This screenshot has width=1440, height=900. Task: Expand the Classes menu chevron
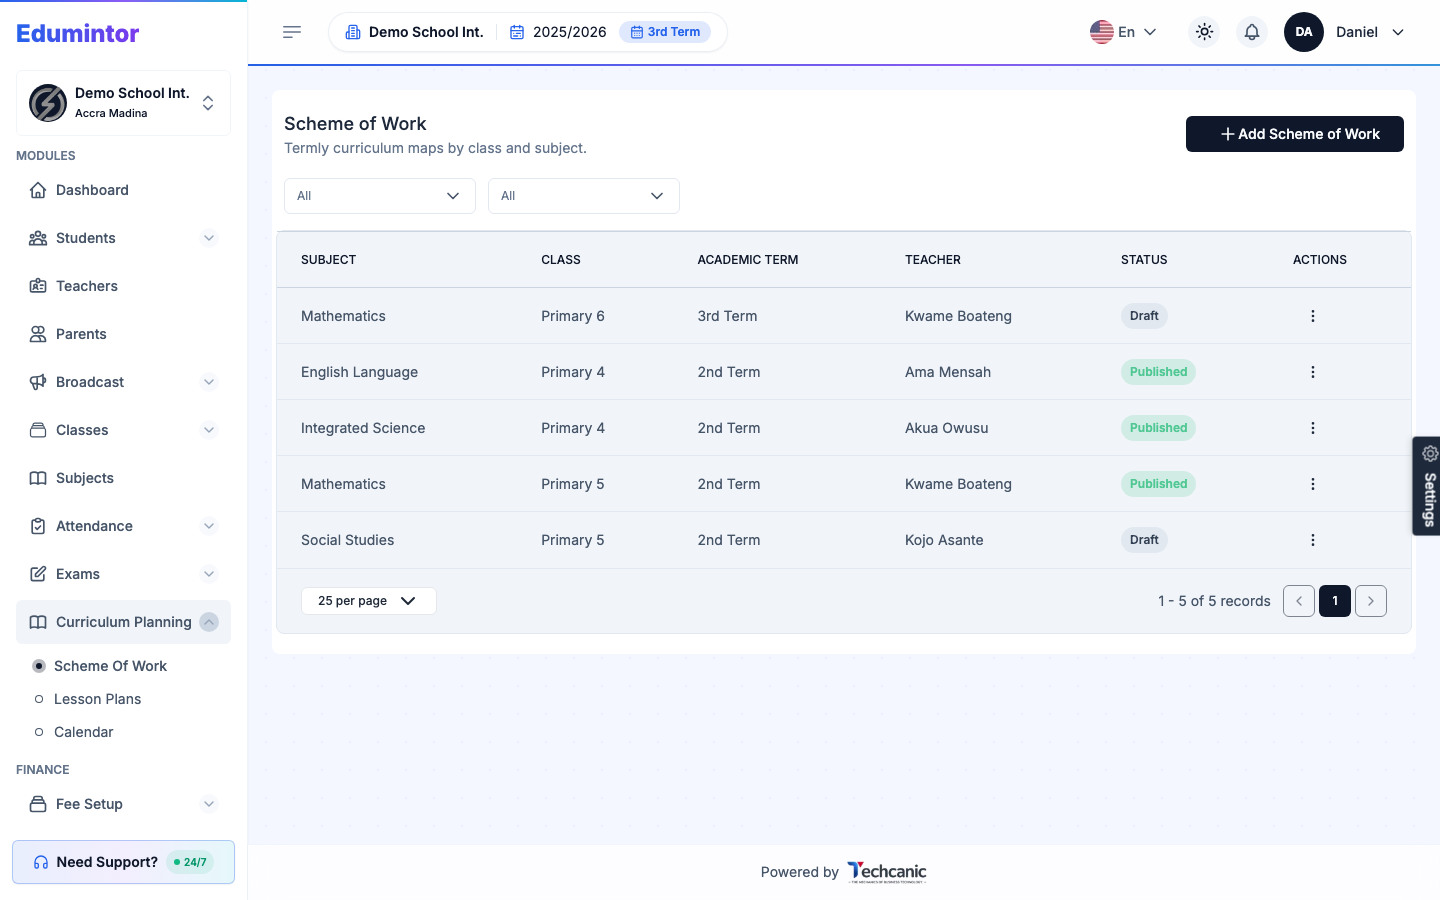(209, 430)
